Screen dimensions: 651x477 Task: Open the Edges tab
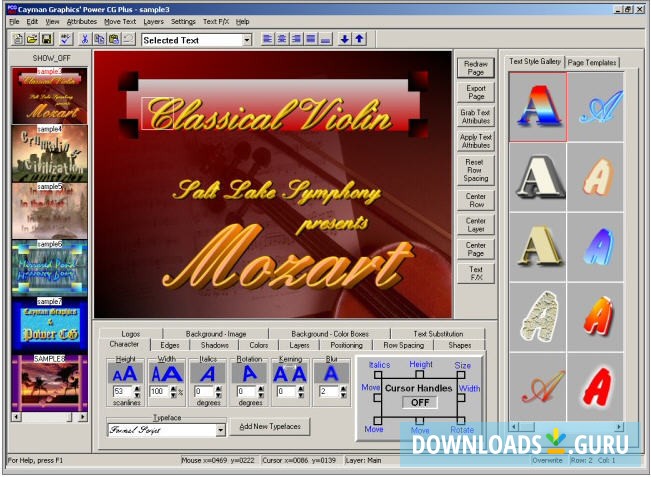pos(170,345)
